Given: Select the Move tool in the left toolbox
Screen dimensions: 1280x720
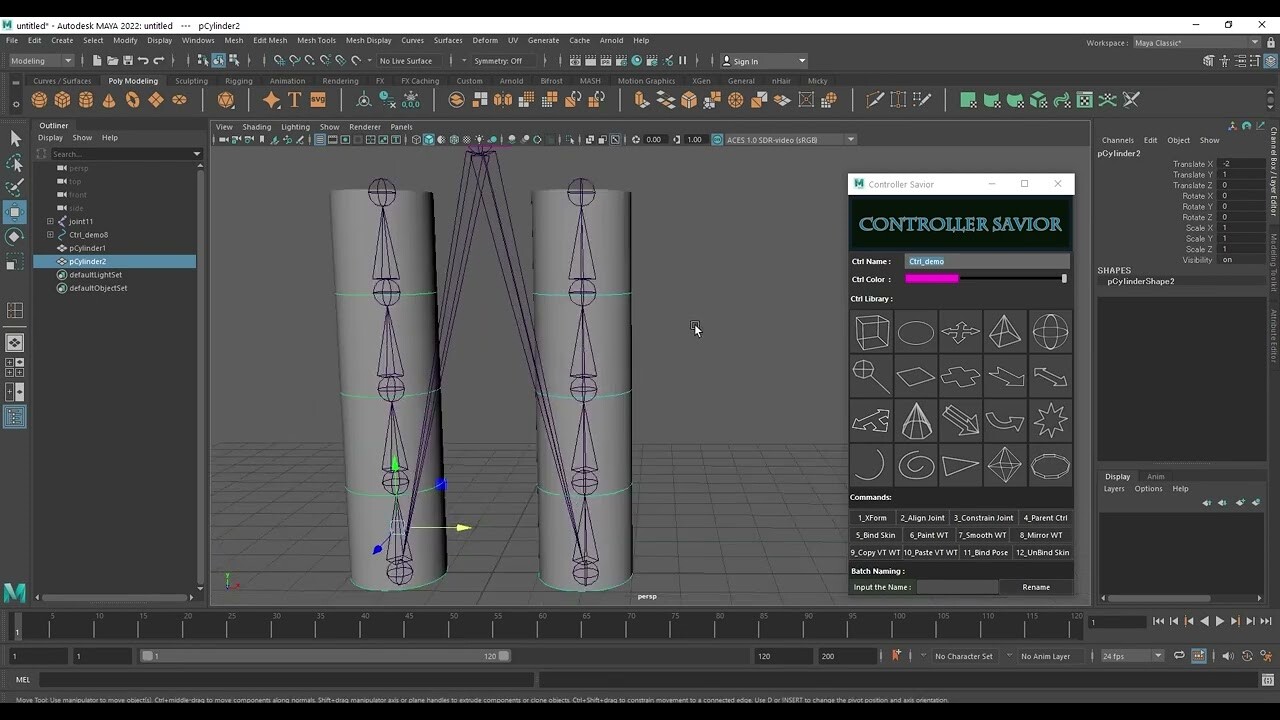Looking at the screenshot, I should (14, 212).
